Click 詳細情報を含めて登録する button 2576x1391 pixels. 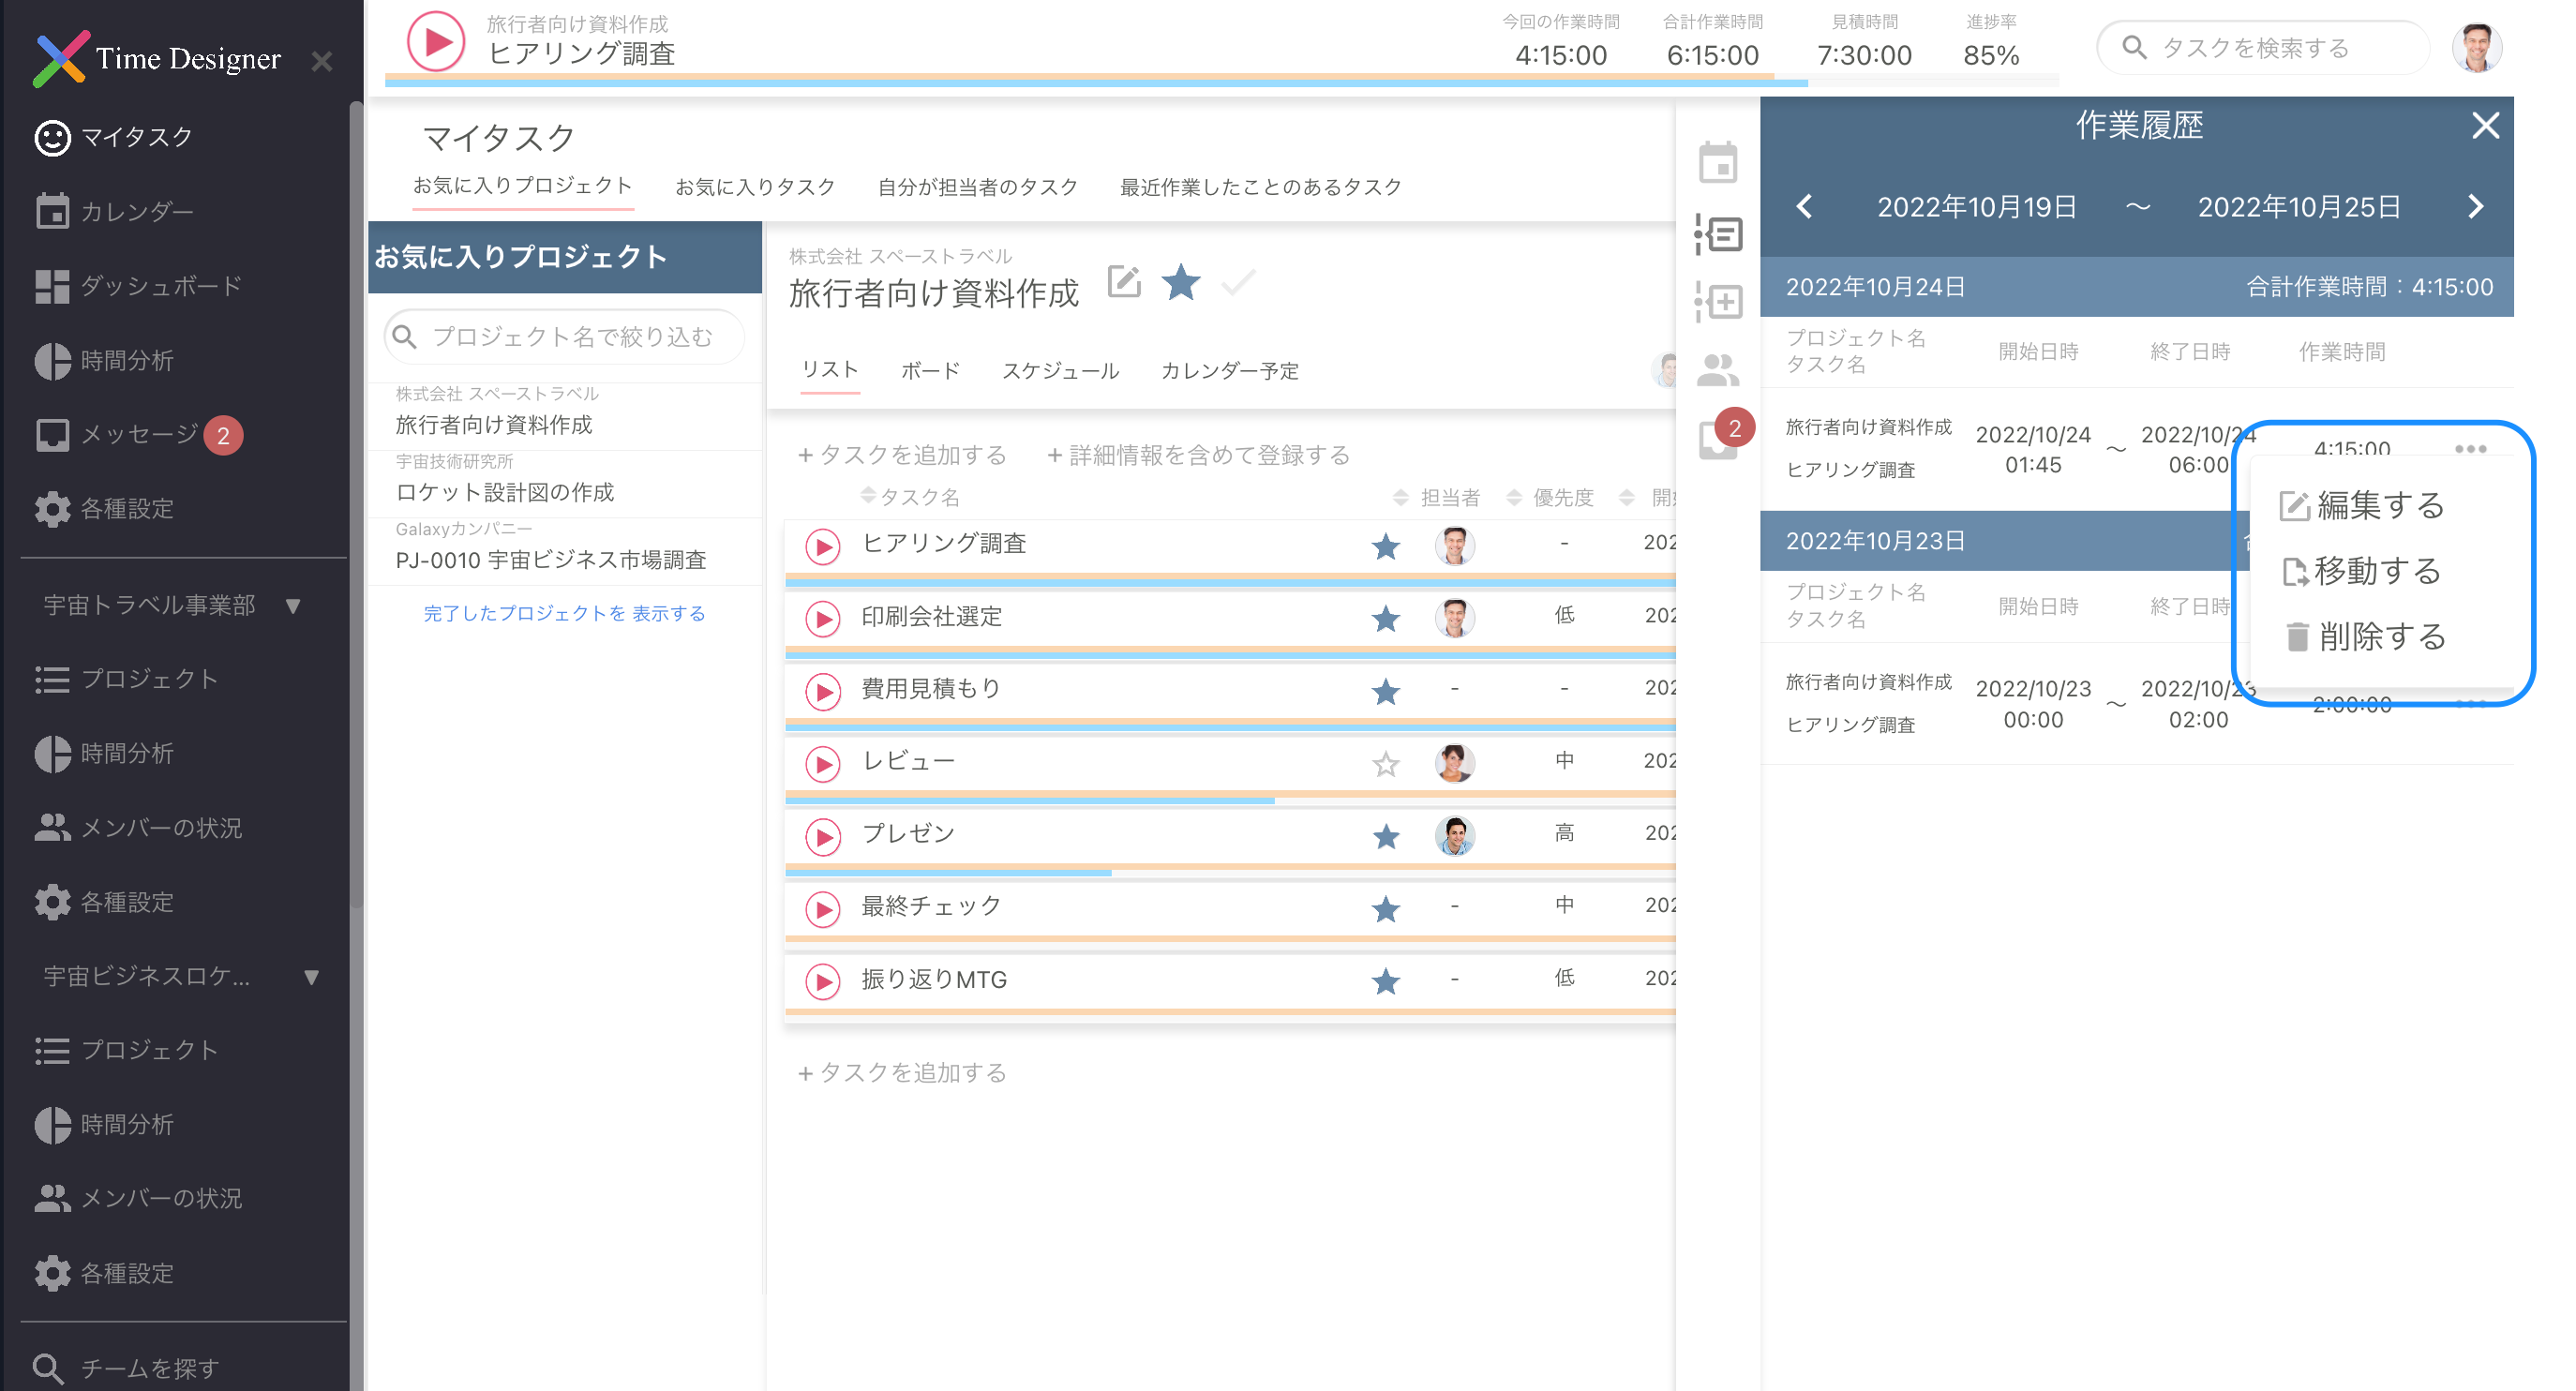pyautogui.click(x=1198, y=456)
